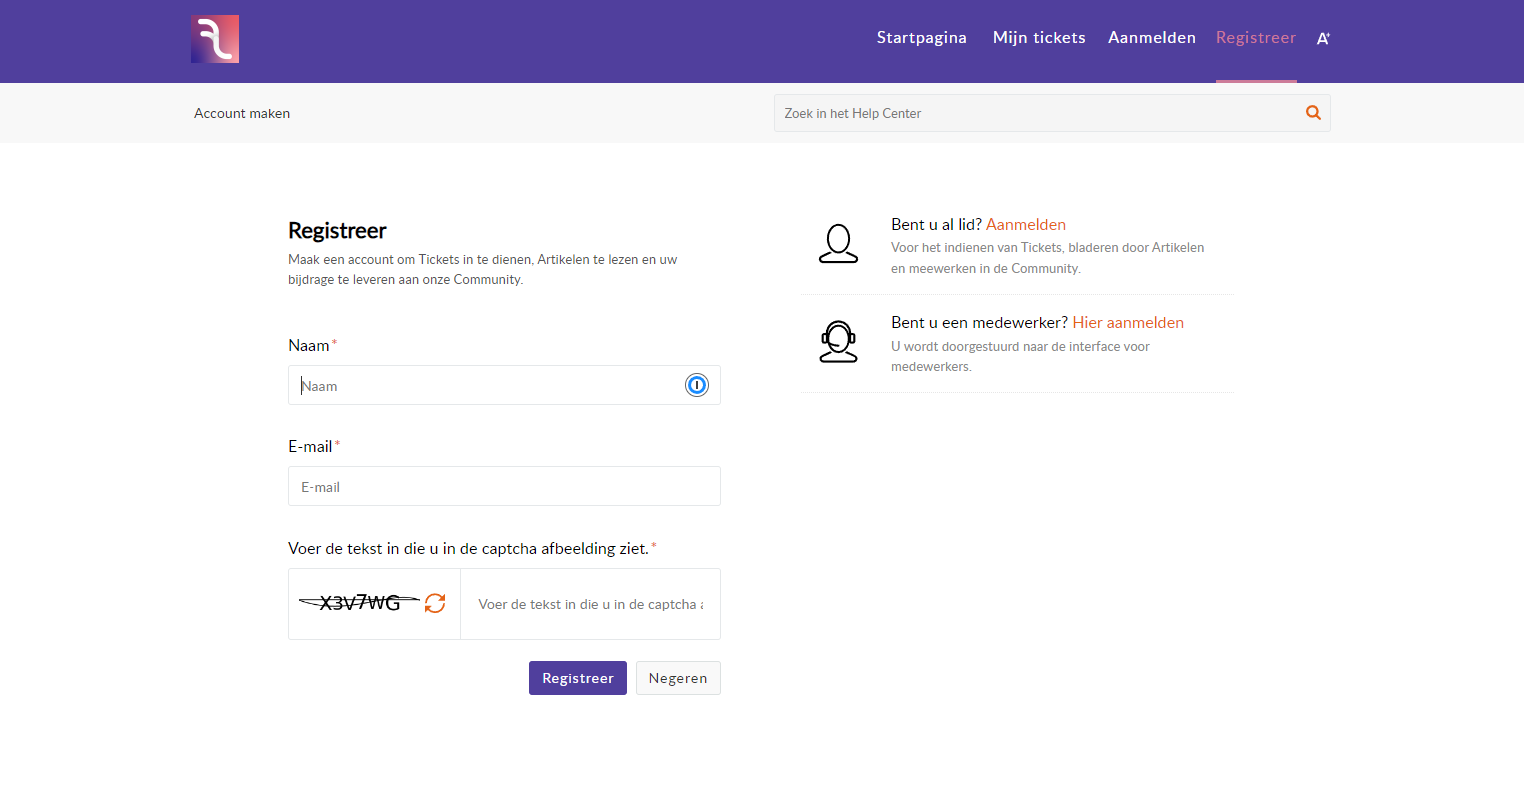
Task: Open Mijn tickets page
Action: tap(1039, 38)
